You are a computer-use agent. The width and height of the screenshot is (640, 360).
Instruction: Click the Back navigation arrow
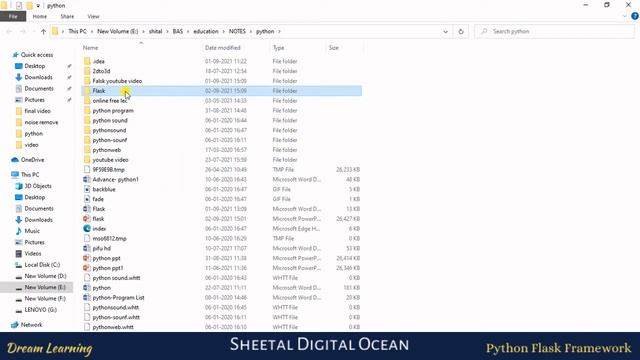click(9, 31)
